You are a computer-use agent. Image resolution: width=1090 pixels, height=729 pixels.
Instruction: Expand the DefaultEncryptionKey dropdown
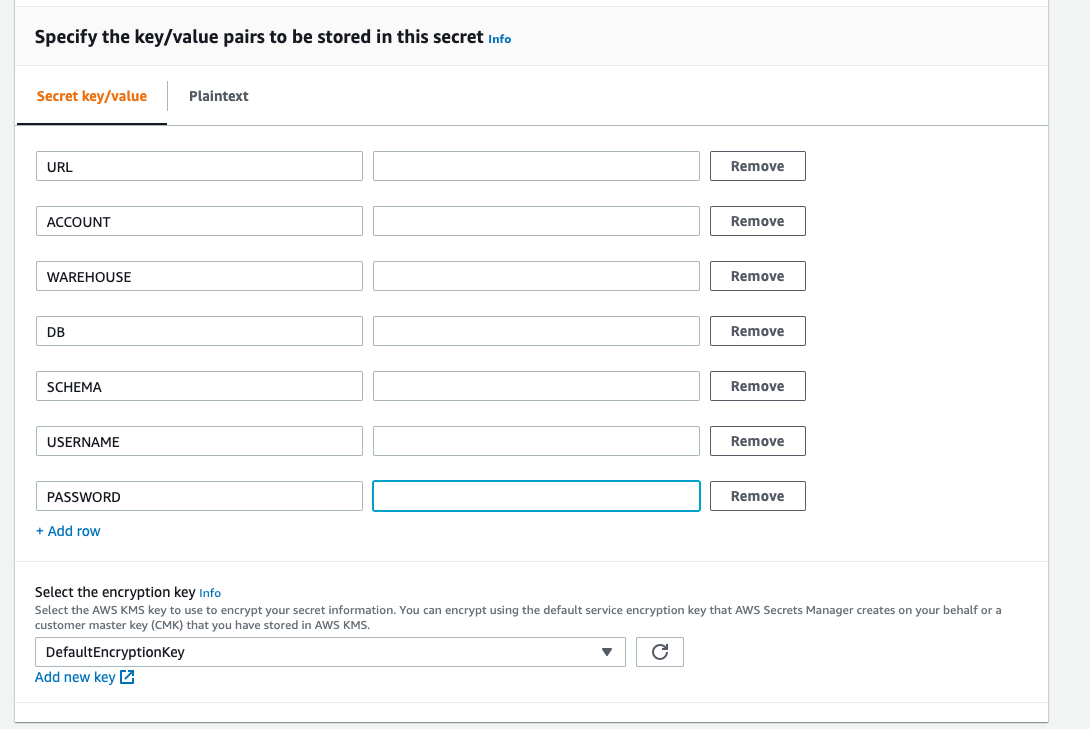pyautogui.click(x=330, y=652)
